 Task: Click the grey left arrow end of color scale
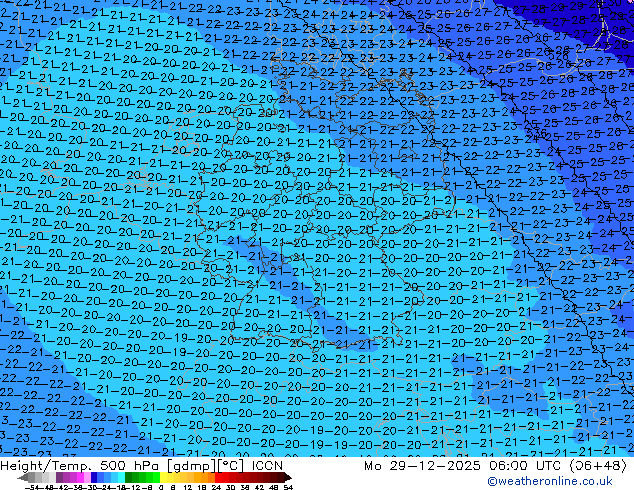[x=23, y=477]
